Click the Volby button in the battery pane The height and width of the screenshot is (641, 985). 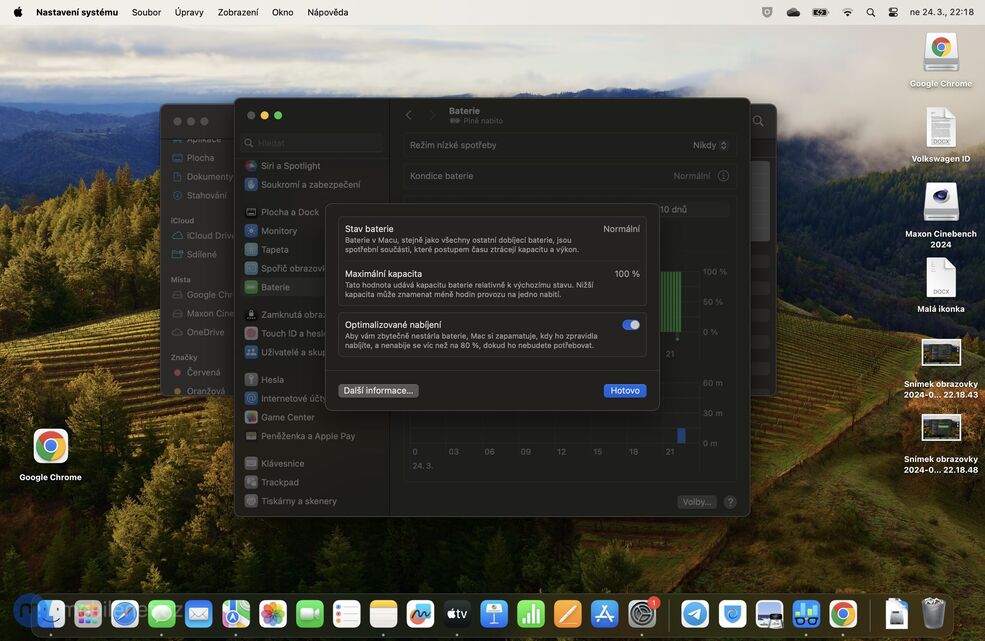click(x=695, y=501)
